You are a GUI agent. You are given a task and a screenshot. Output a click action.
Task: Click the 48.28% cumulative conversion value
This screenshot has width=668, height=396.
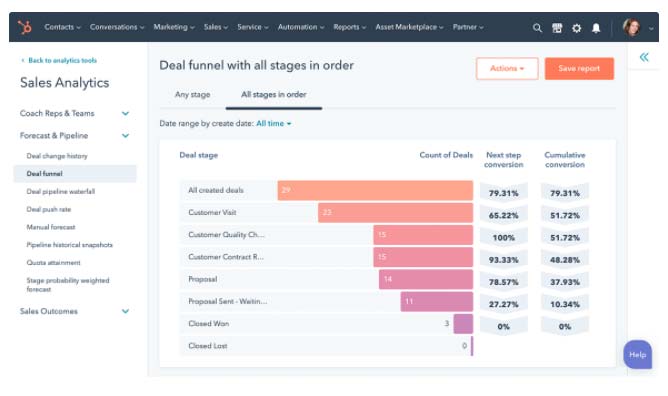click(565, 260)
